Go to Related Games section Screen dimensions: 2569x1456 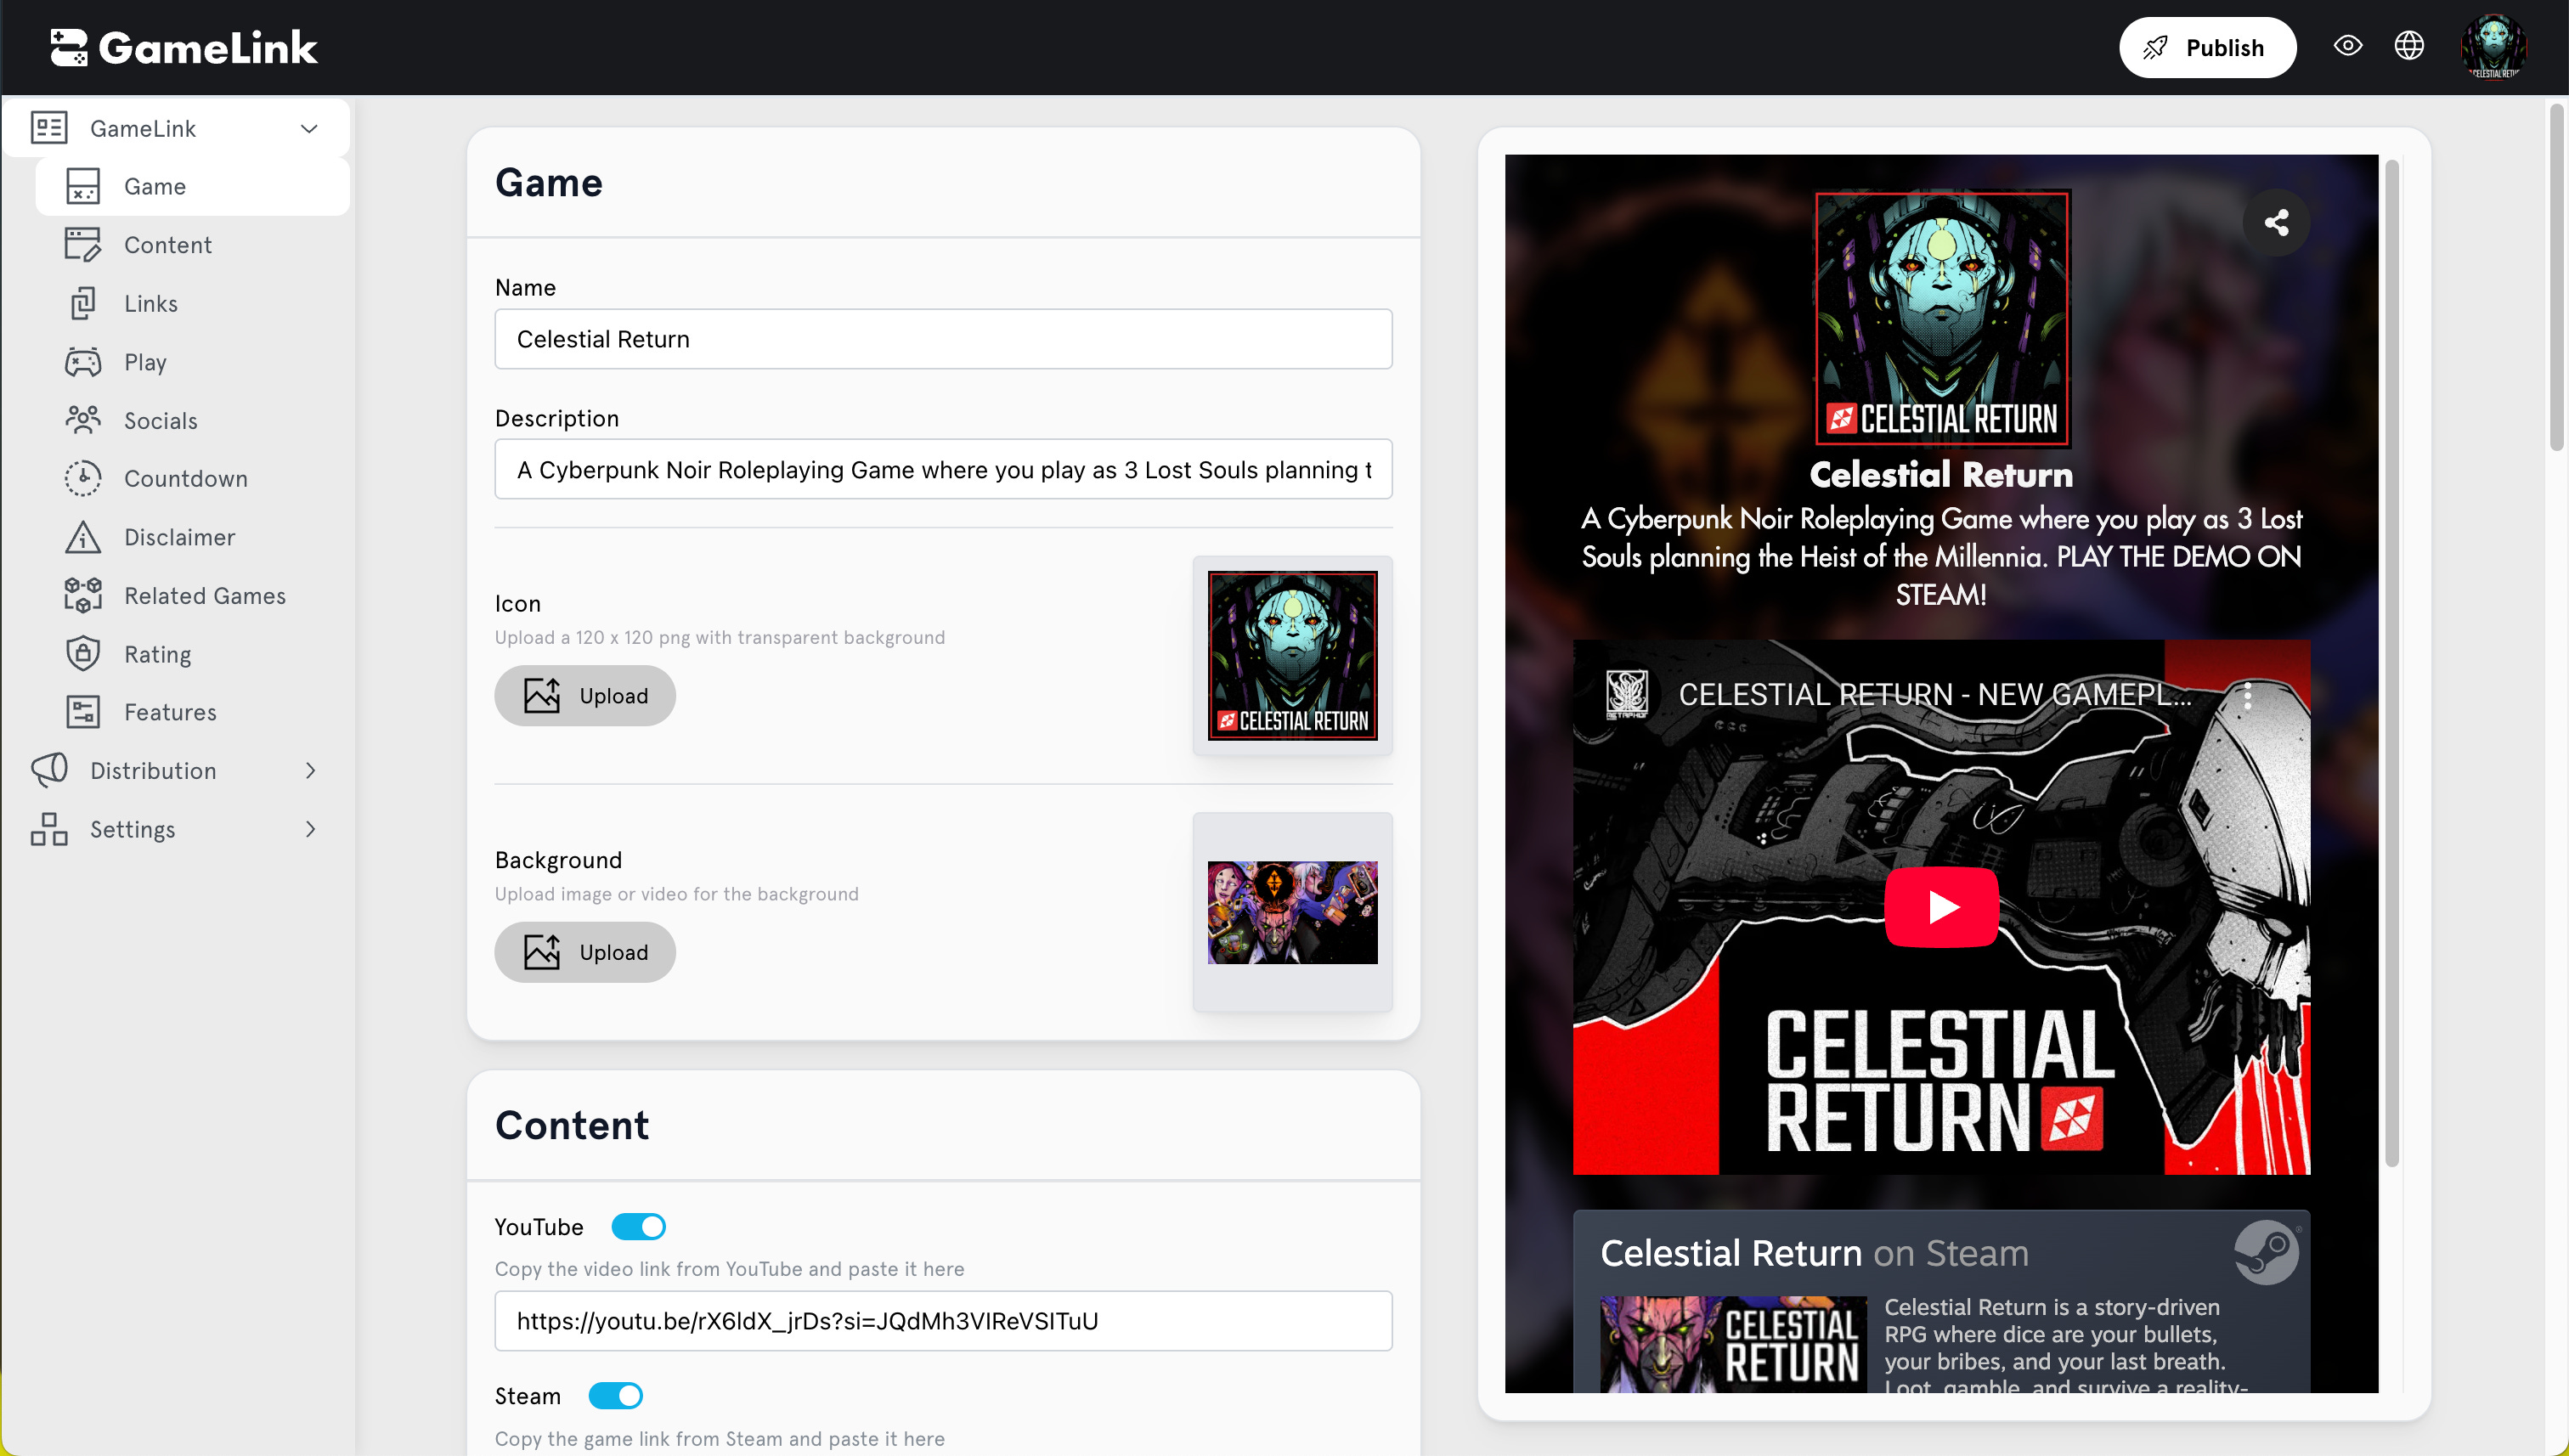(204, 596)
